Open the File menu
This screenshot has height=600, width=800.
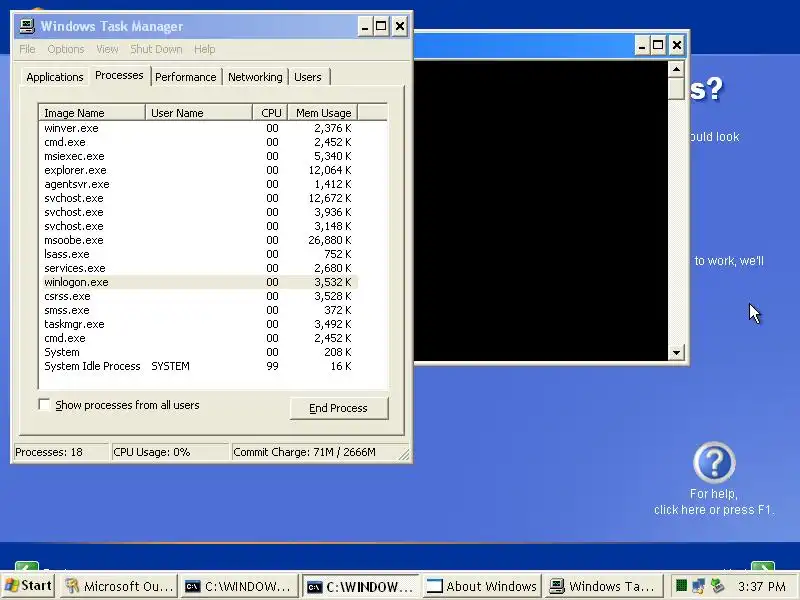coord(27,49)
